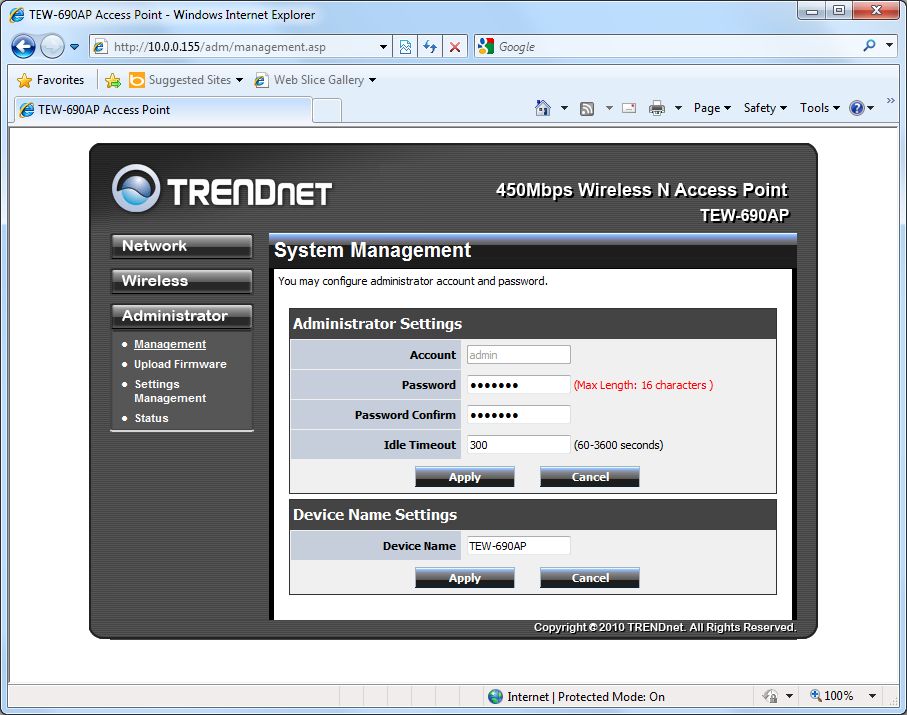Toggle Compatibility View icon

(405, 47)
